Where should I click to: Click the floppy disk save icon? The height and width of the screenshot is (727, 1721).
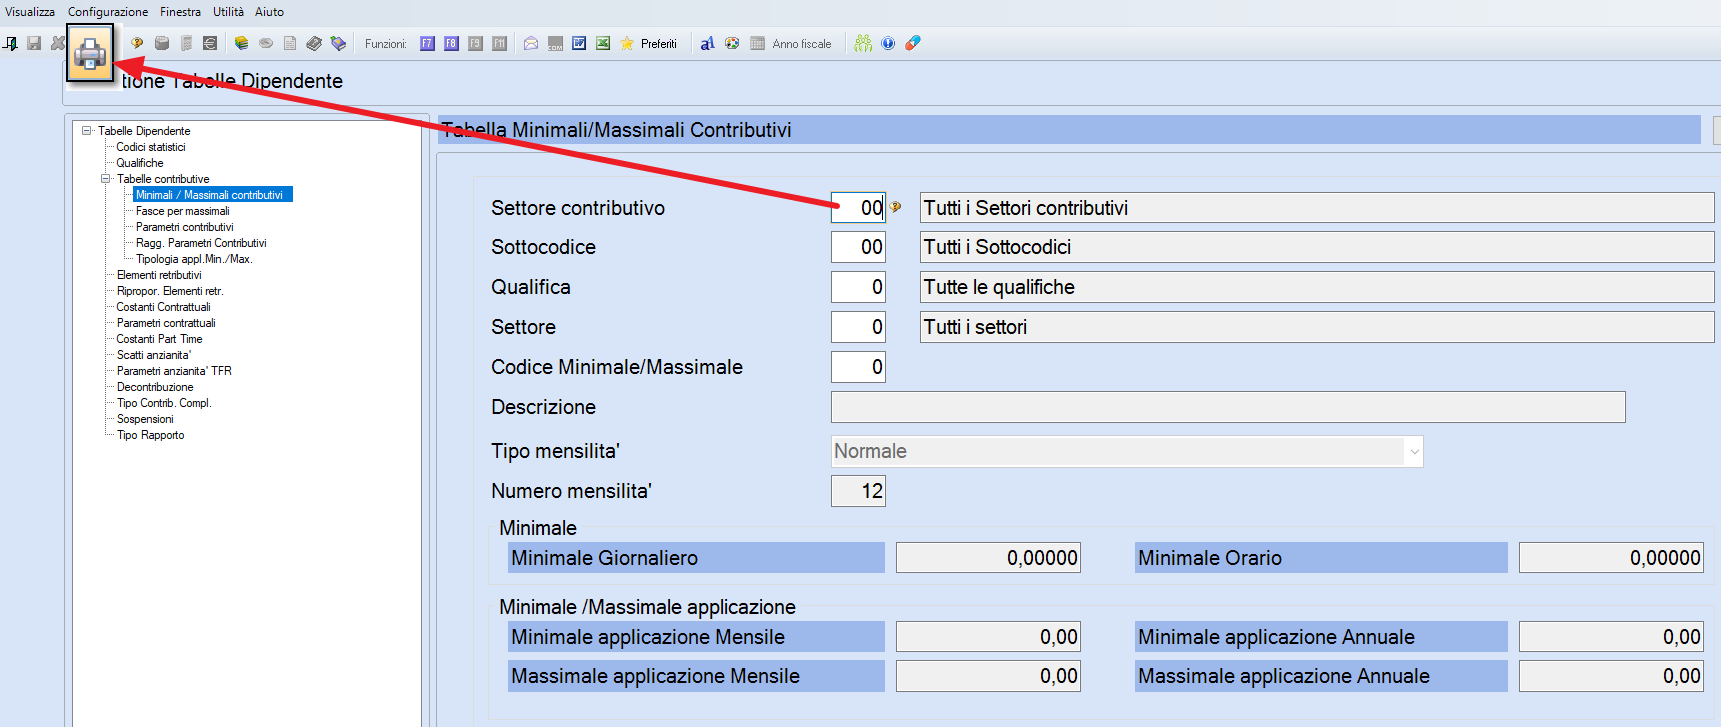(34, 43)
